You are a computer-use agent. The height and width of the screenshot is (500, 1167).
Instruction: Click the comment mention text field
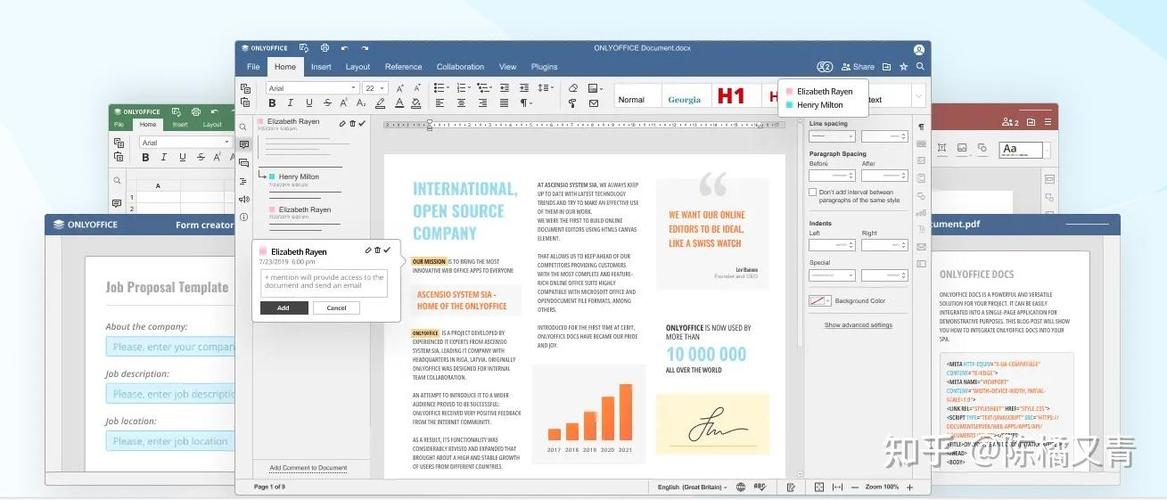(x=324, y=283)
